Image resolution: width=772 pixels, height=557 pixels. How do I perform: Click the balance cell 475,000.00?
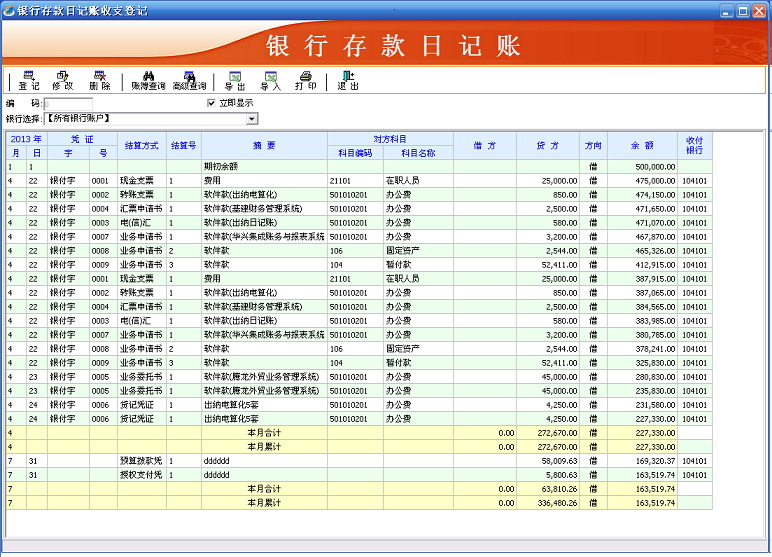click(643, 181)
